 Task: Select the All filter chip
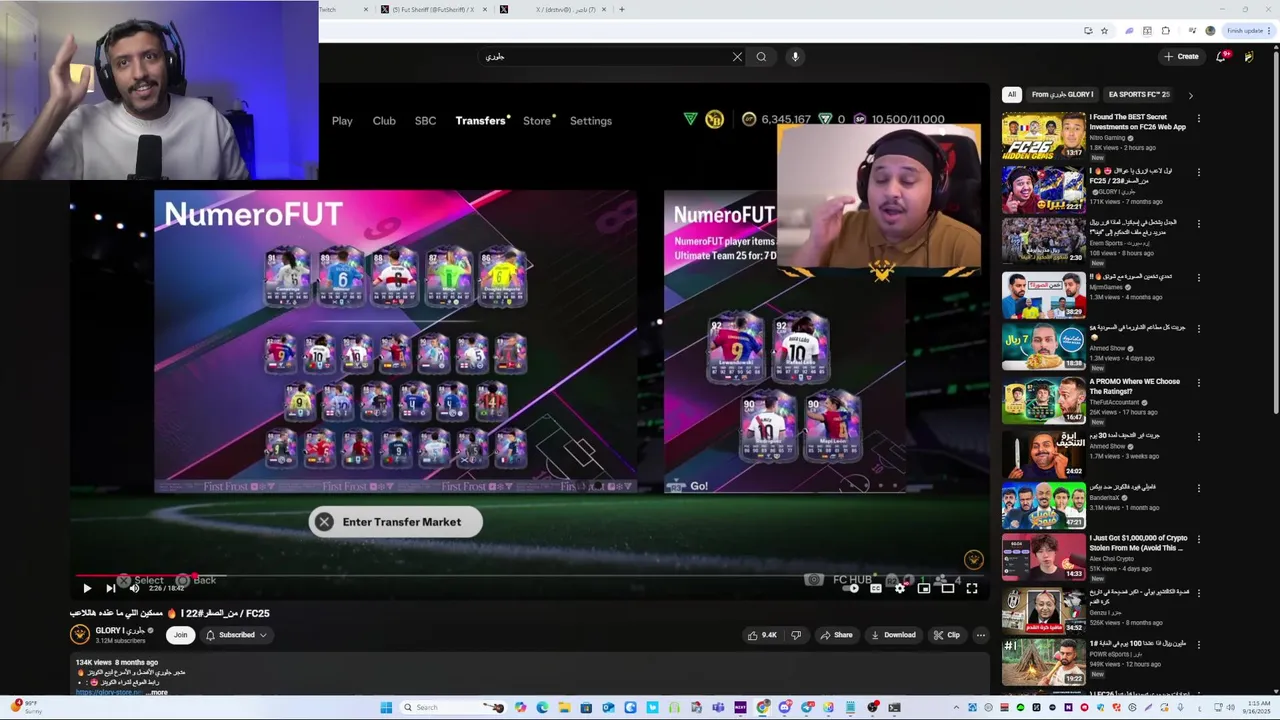1011,95
